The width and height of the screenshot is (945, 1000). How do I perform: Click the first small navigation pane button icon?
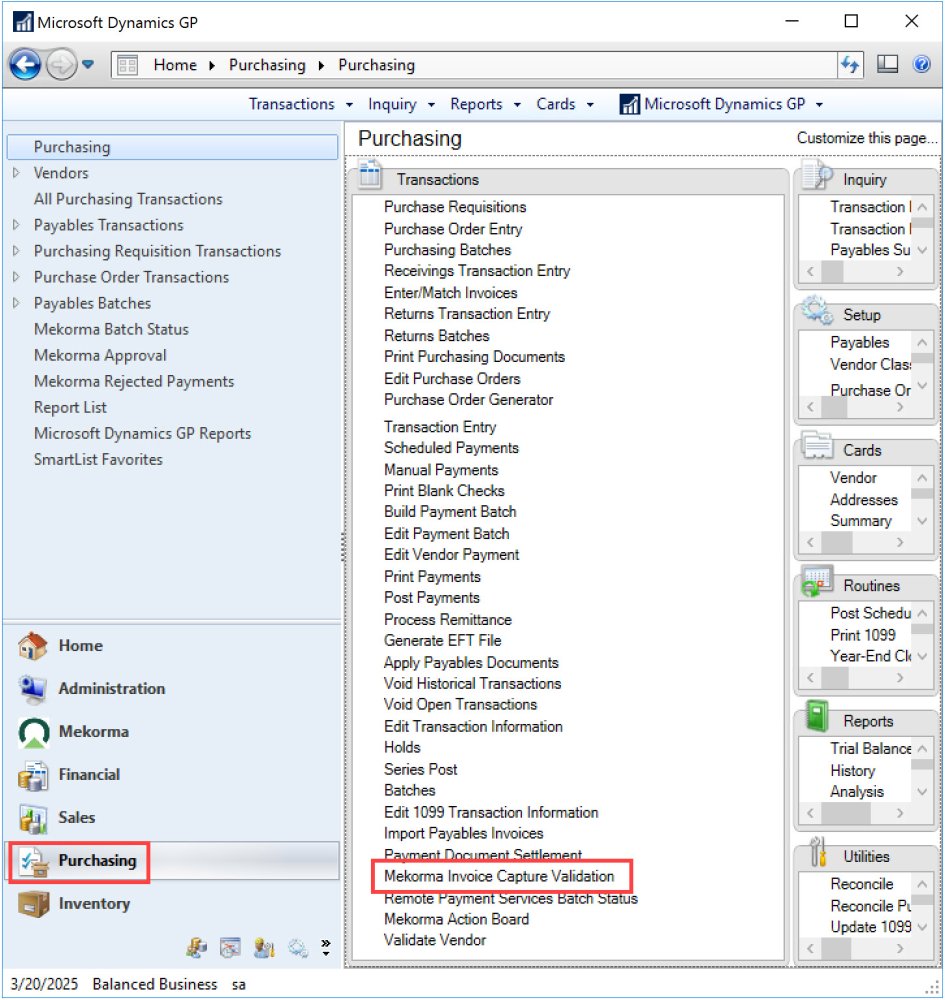196,948
